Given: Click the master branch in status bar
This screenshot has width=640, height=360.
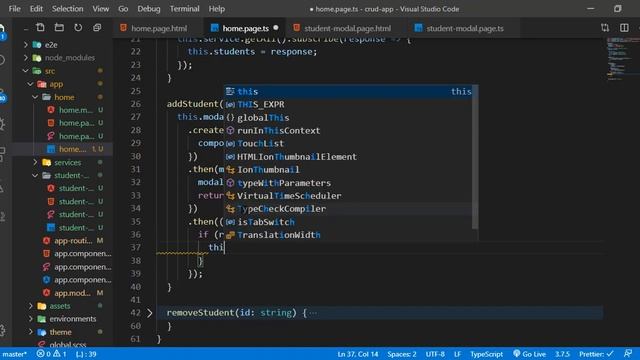Looking at the screenshot, I should (15, 354).
